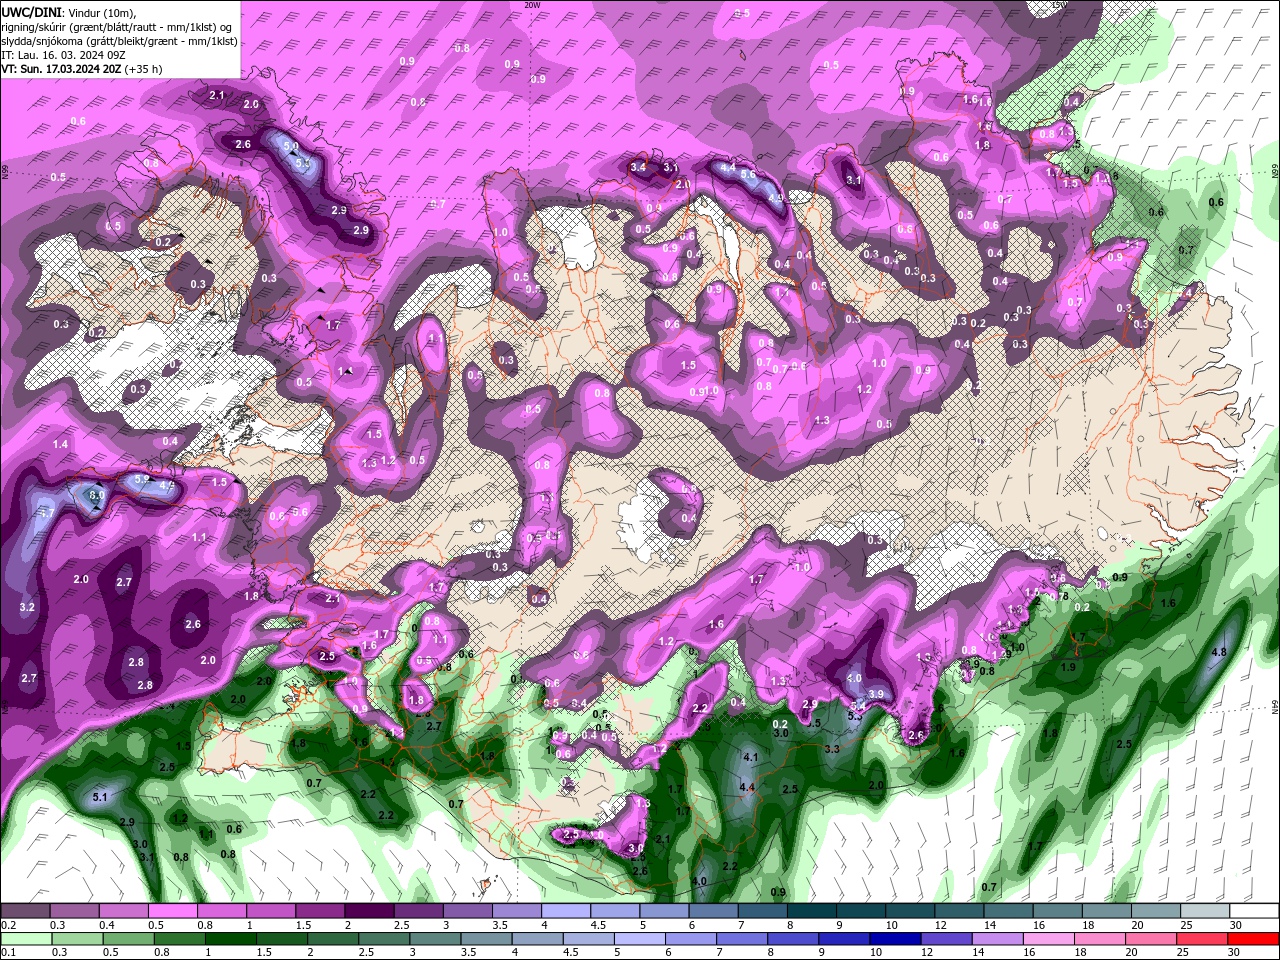
Task: Click the 'UWC/DINI' title text
Action: coord(31,11)
